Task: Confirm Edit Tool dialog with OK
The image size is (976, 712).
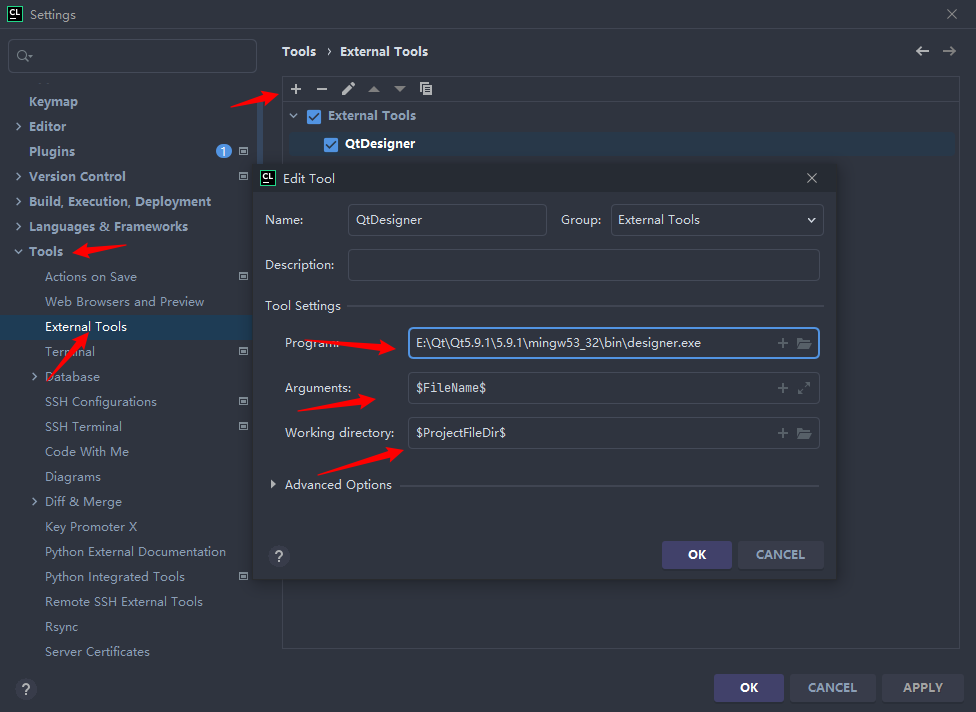Action: (x=697, y=555)
